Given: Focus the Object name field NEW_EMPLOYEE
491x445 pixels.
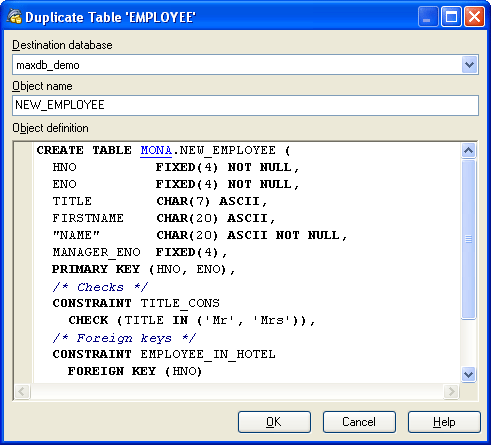Looking at the screenshot, I should click(x=245, y=105).
